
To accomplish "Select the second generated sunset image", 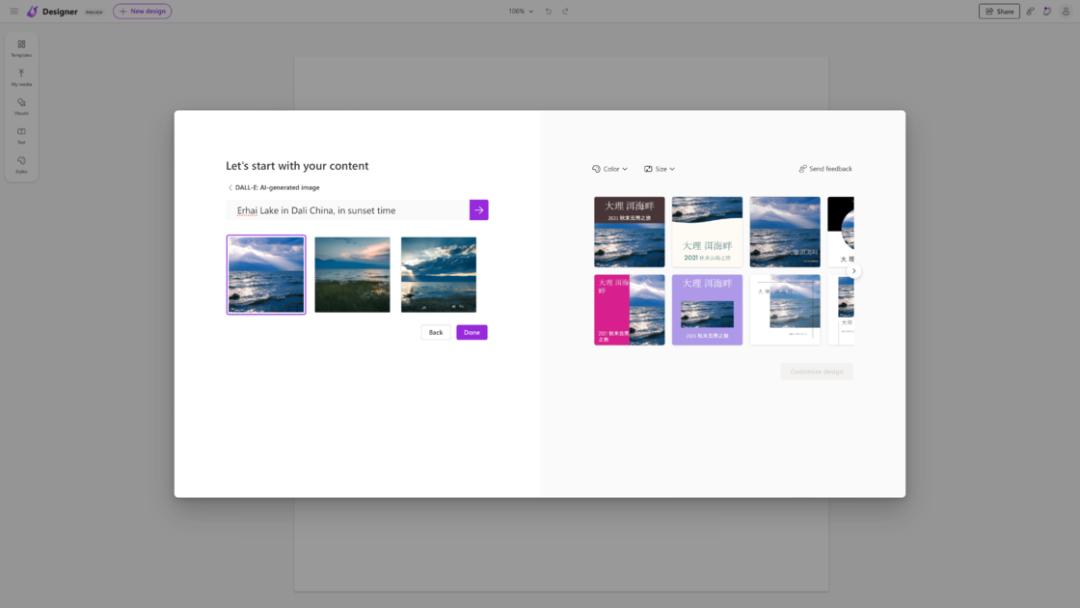I will [352, 275].
